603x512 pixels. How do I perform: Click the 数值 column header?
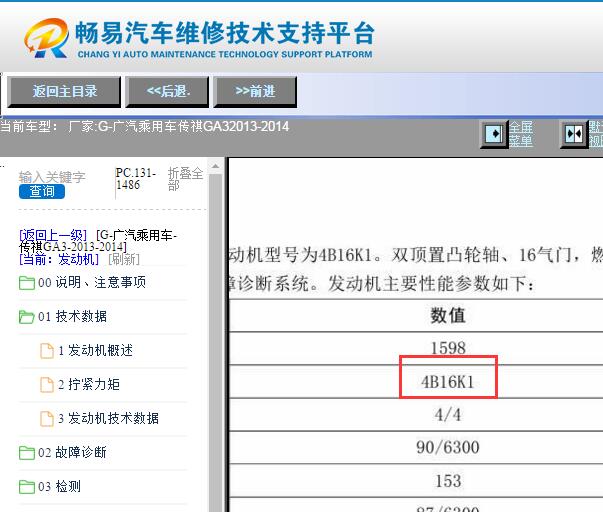point(448,315)
